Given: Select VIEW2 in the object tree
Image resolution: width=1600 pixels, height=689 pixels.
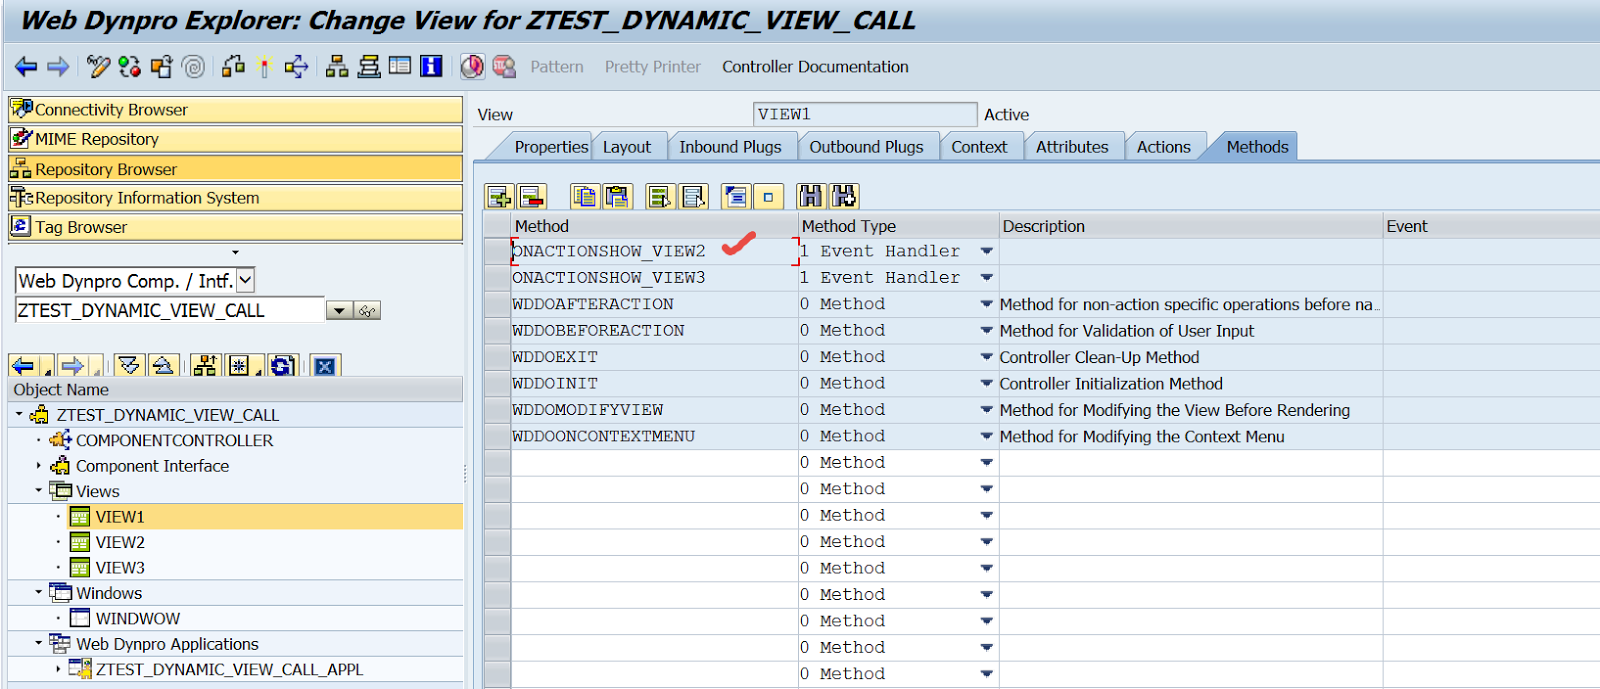Looking at the screenshot, I should [x=120, y=542].
